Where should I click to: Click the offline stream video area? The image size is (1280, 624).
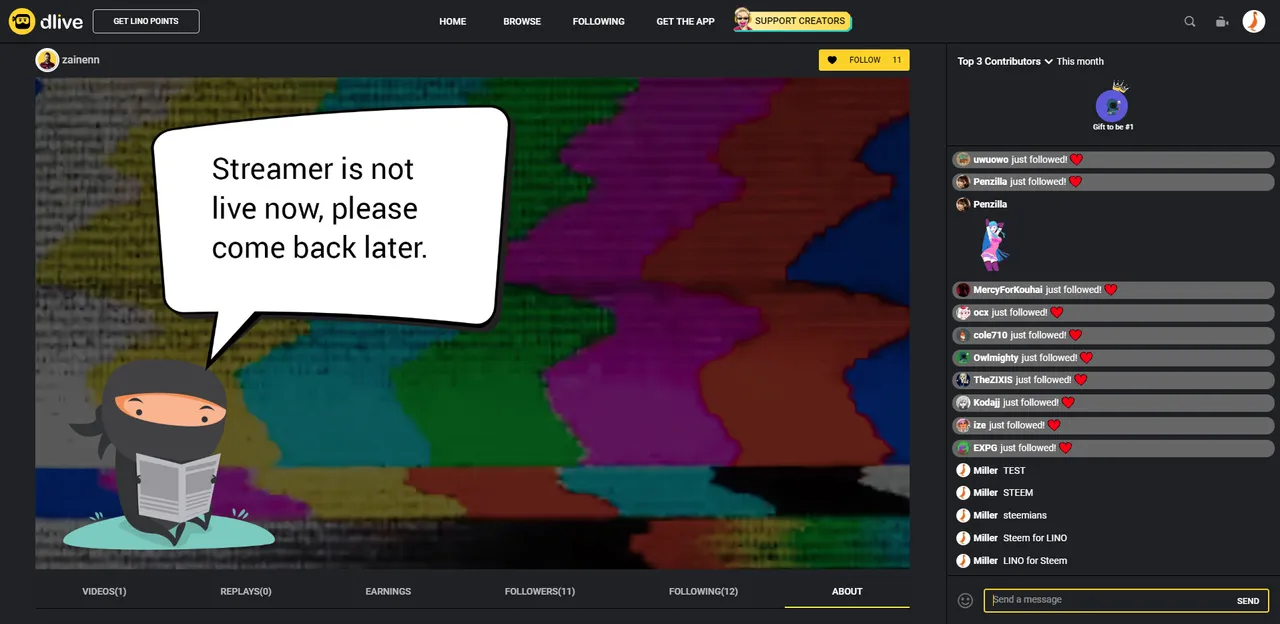coord(472,323)
